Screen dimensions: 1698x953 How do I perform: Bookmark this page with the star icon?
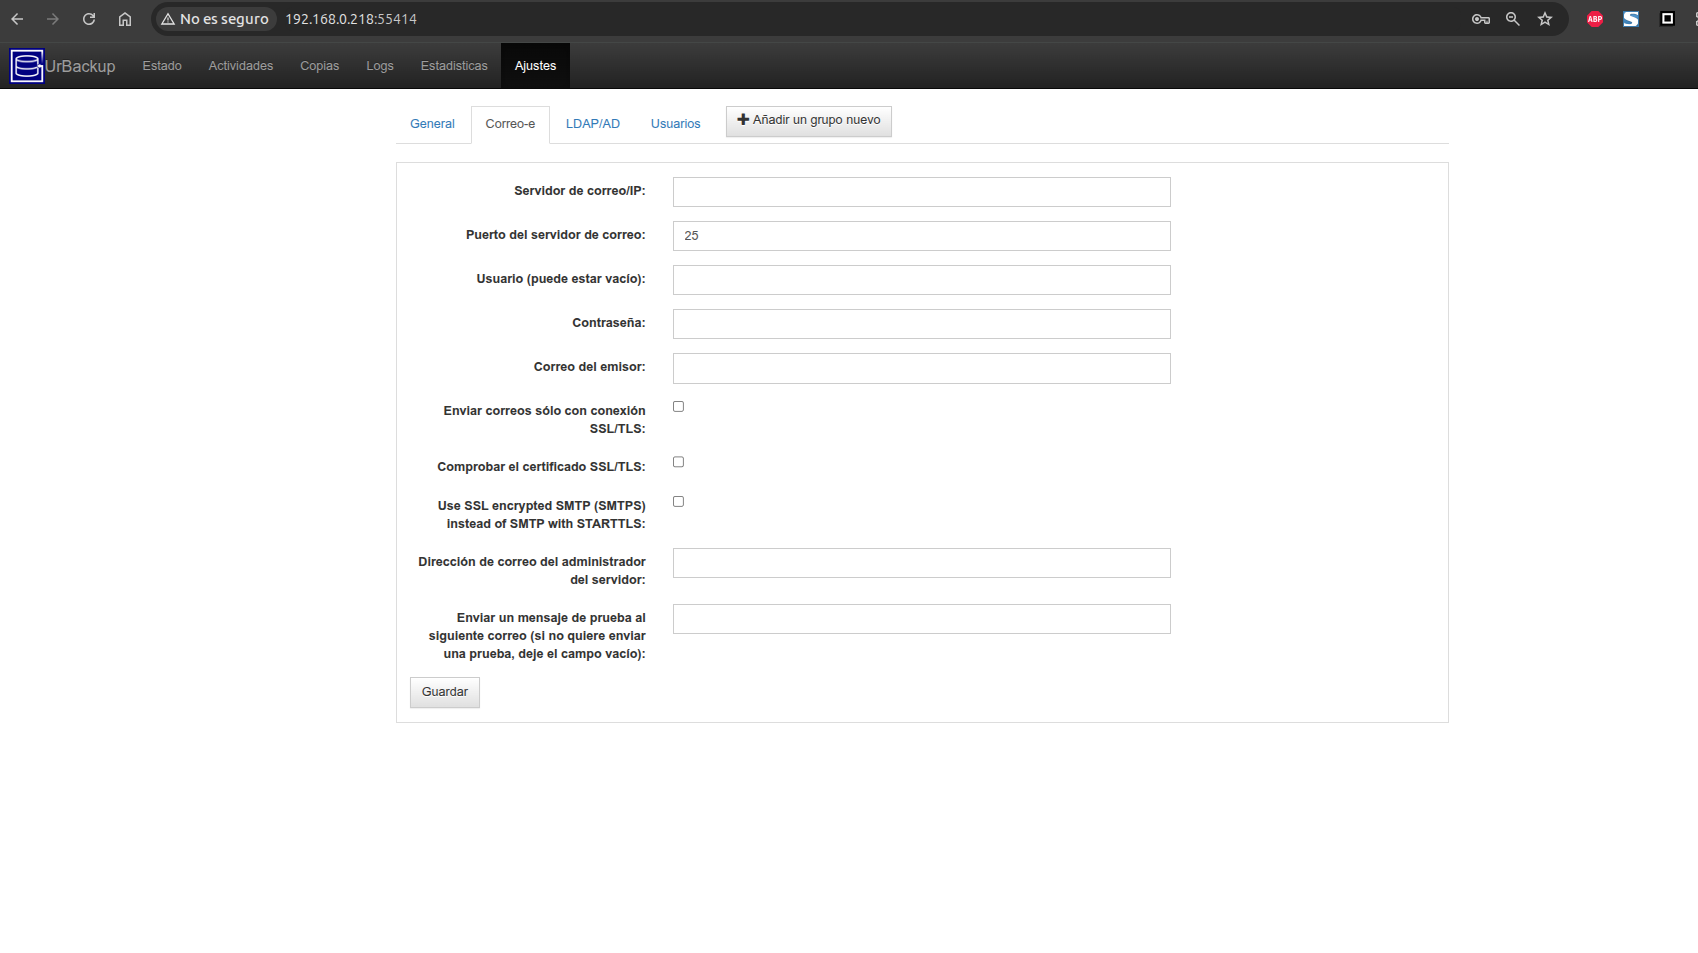click(1545, 19)
